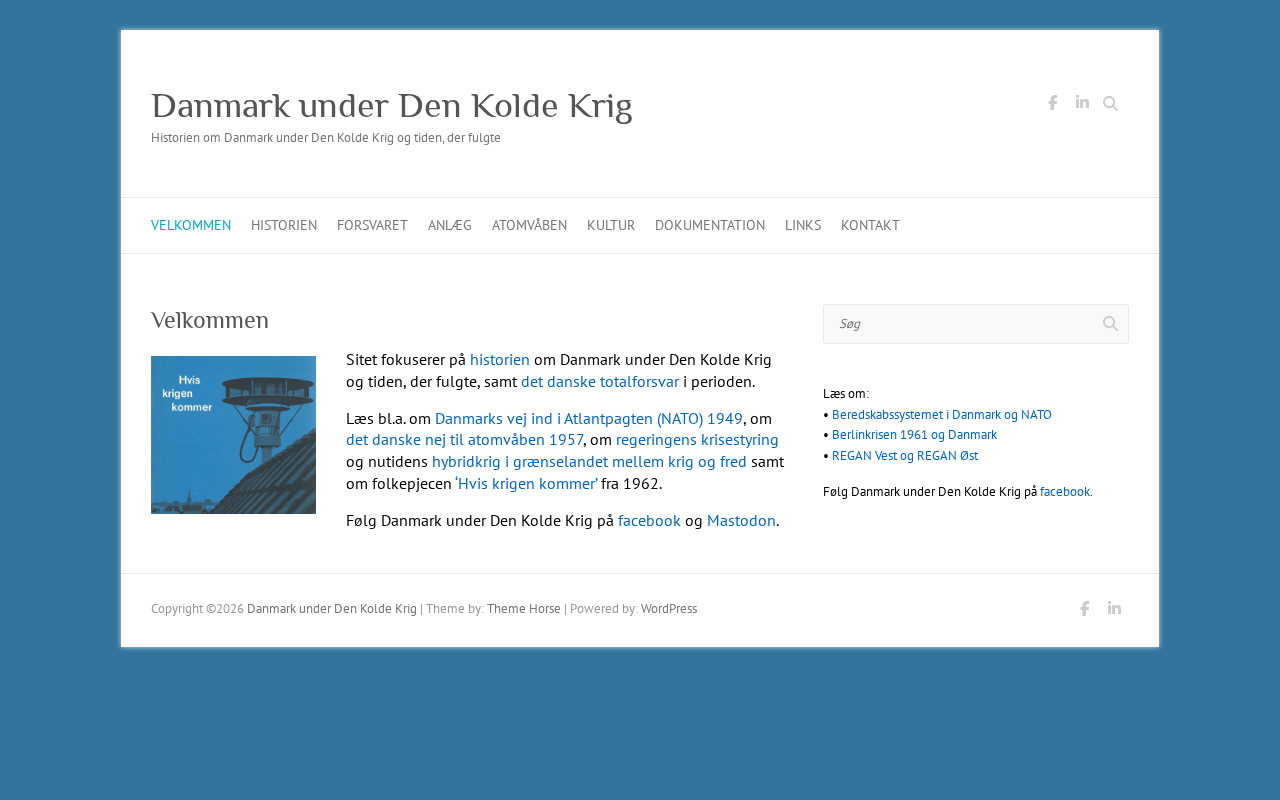Open the 'Hvis krigen kommer' cover image
The image size is (1280, 800).
tap(233, 435)
